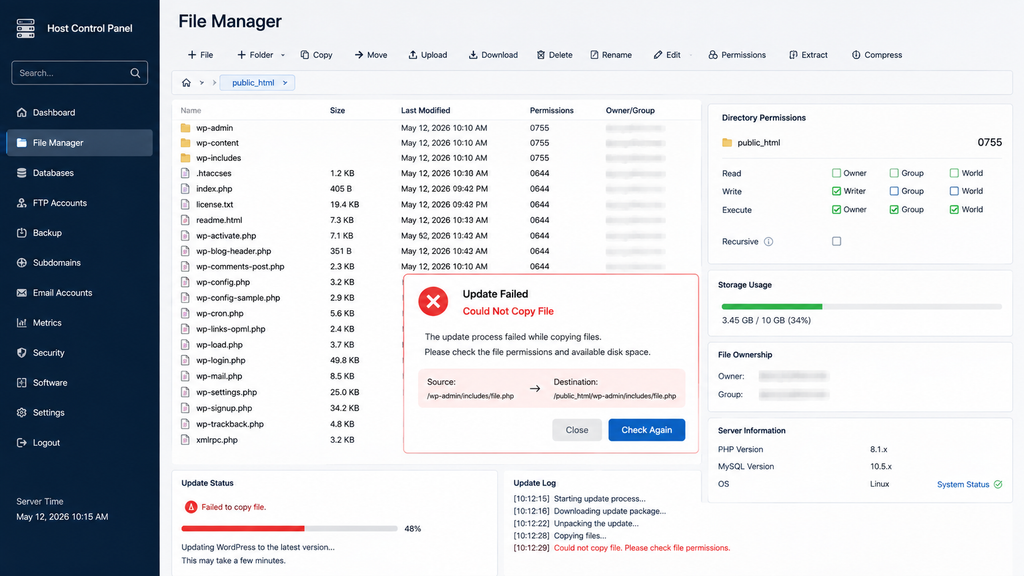Expand the public_html breadcrumb chevron

tap(285, 83)
